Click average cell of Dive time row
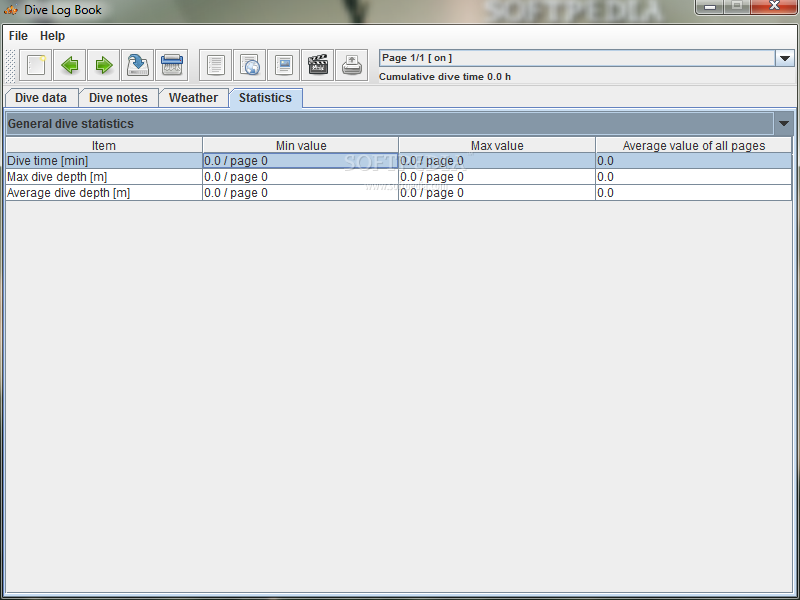This screenshot has height=600, width=800. 694,161
